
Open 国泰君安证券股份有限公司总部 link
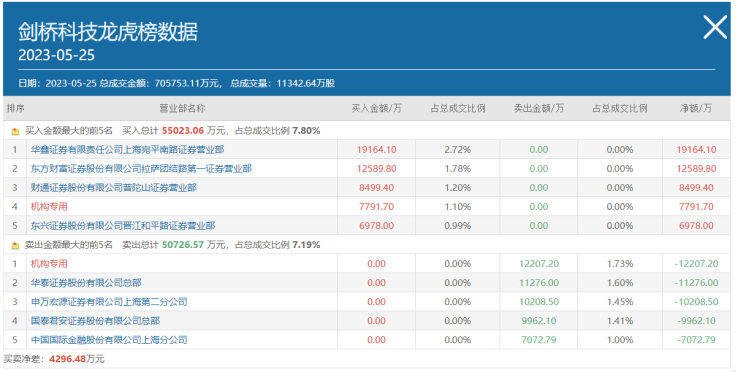point(95,321)
